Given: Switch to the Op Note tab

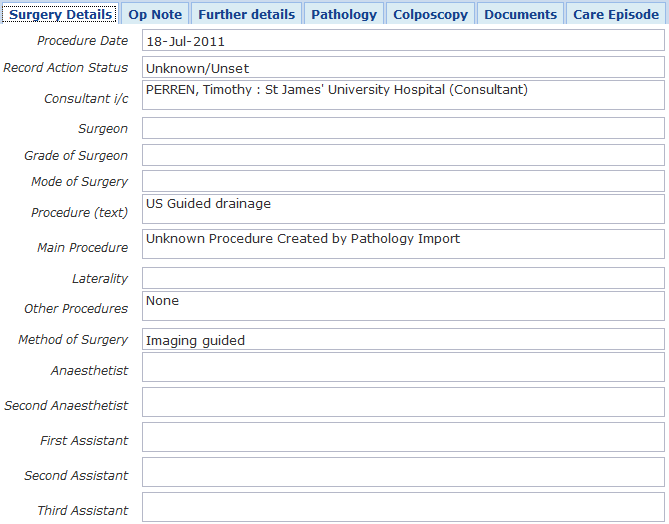Looking at the screenshot, I should coord(155,14).
